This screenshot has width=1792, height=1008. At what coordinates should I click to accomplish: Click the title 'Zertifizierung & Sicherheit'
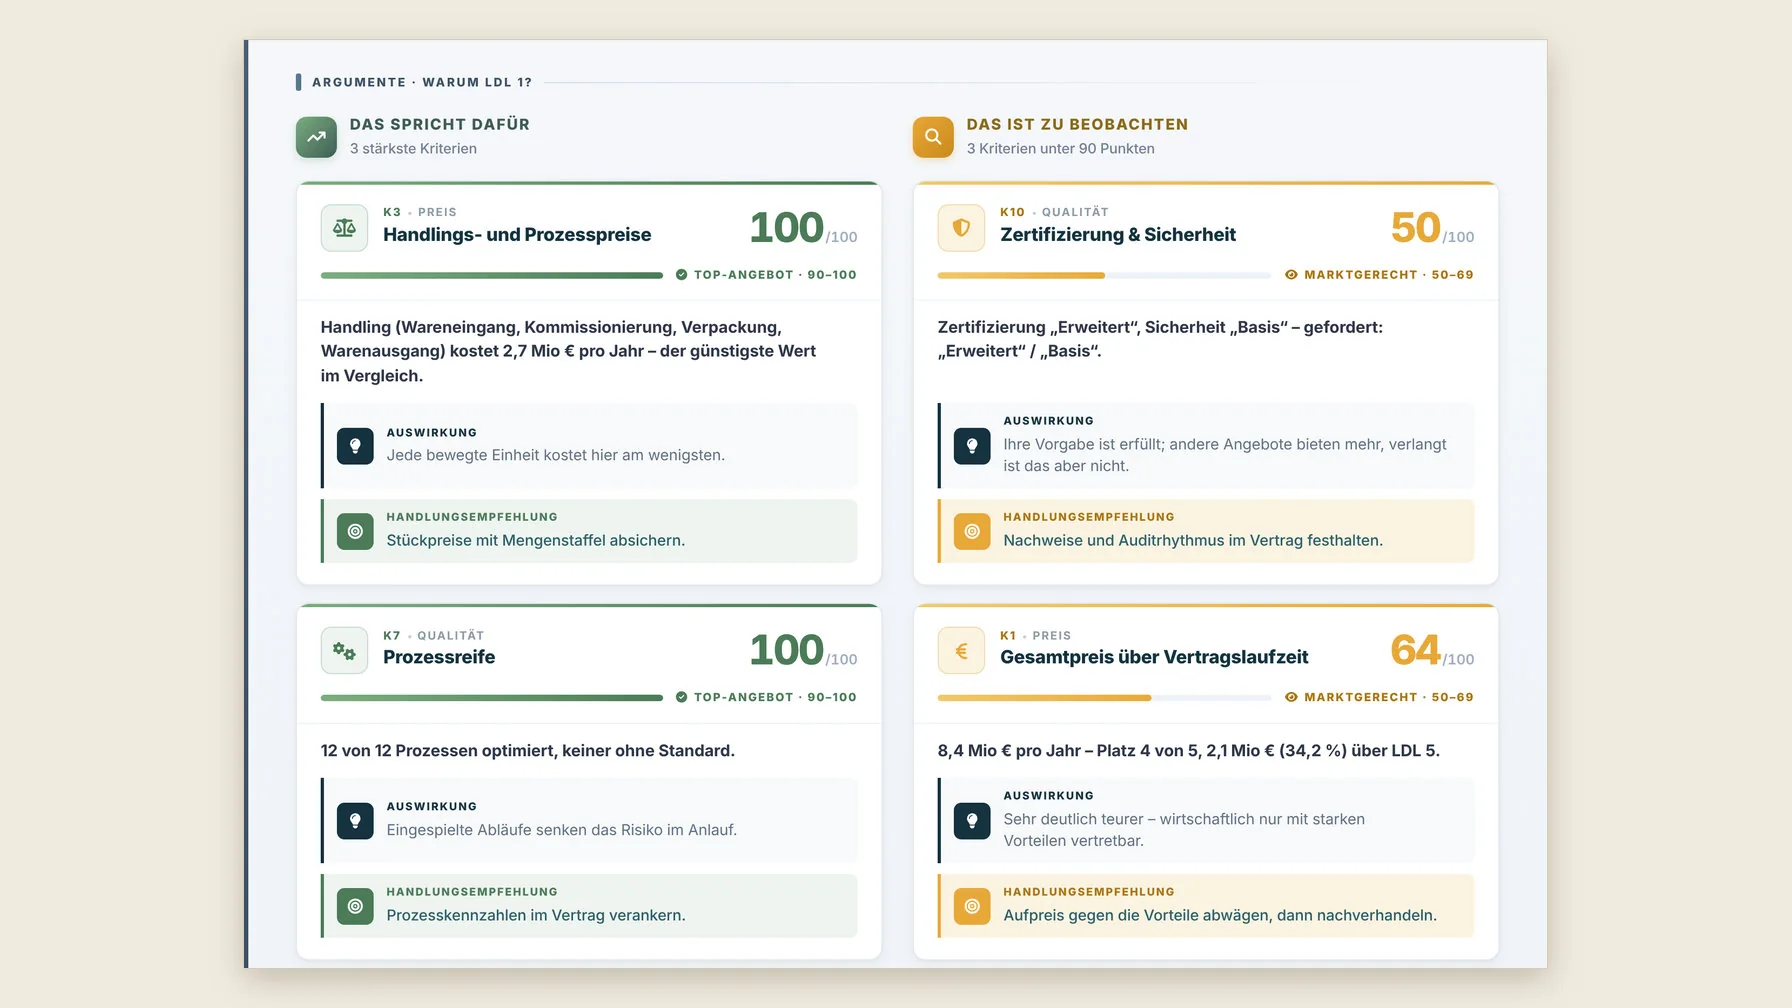tap(1118, 235)
